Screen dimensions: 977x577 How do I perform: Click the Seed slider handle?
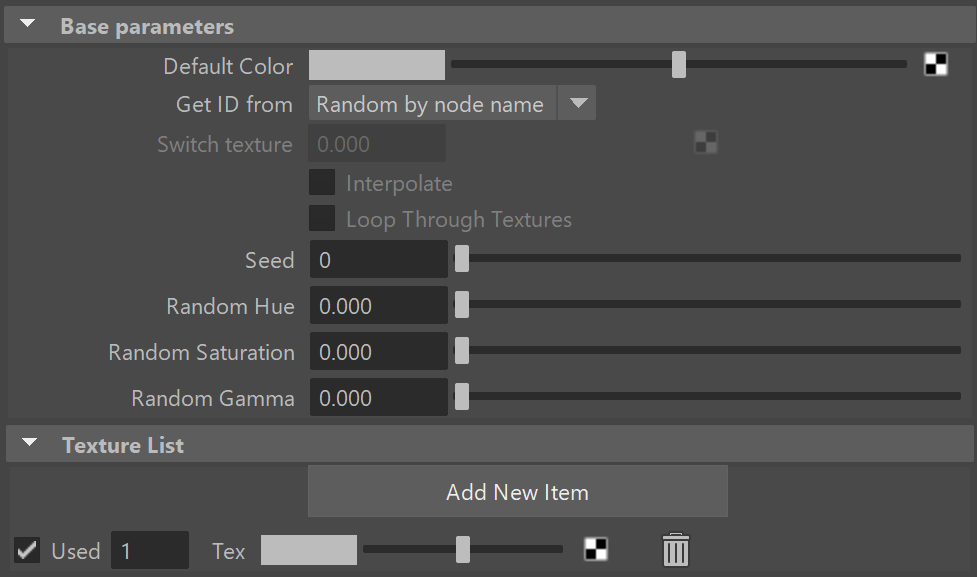pos(462,259)
